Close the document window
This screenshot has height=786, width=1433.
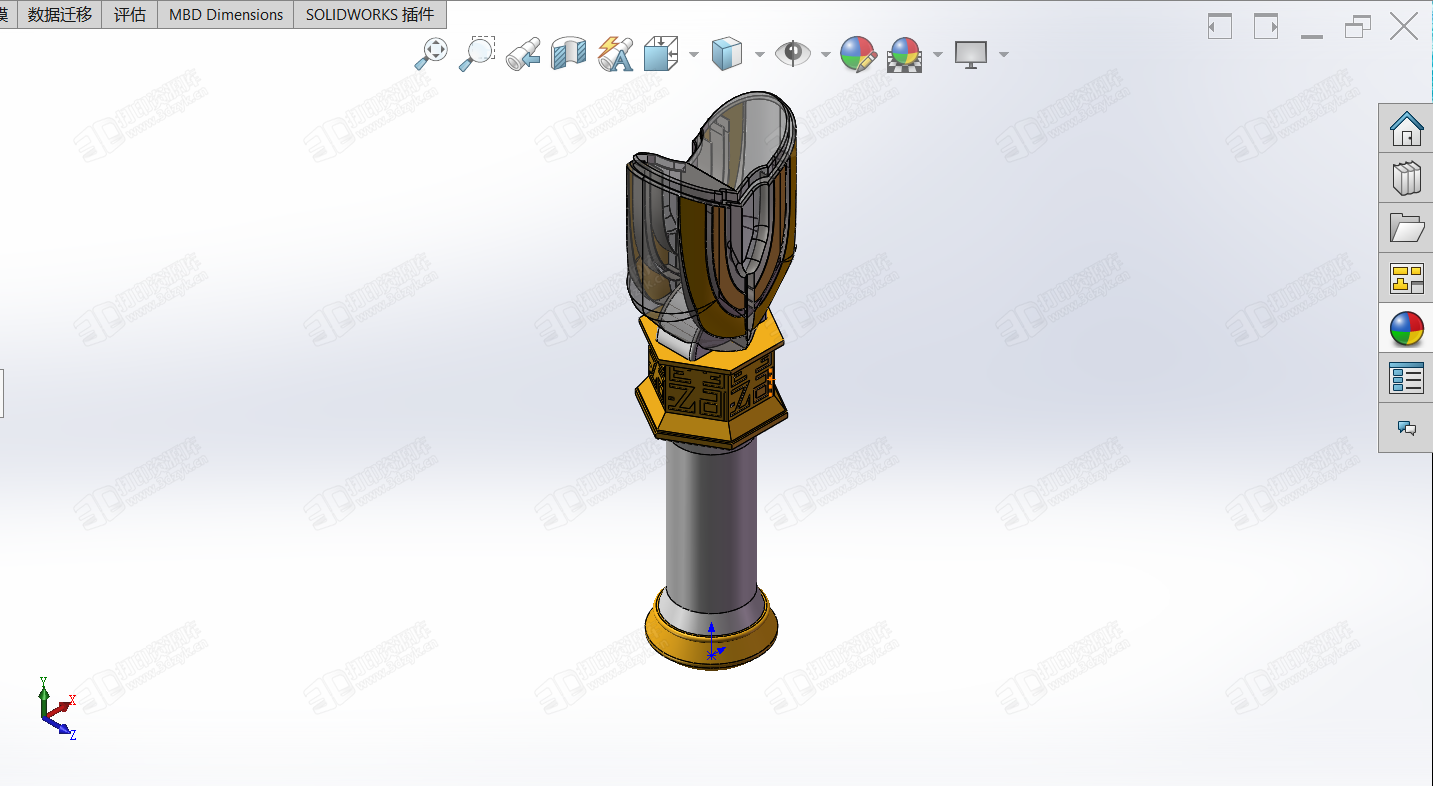tap(1404, 26)
